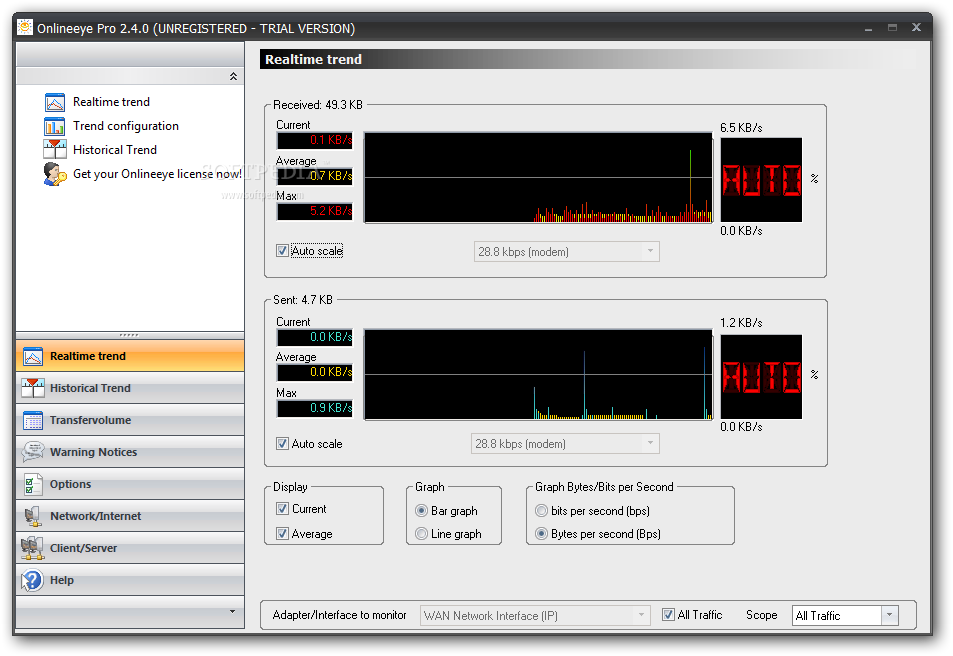Select Bytes per second (Bps) option
This screenshot has width=953, height=656.
[541, 534]
